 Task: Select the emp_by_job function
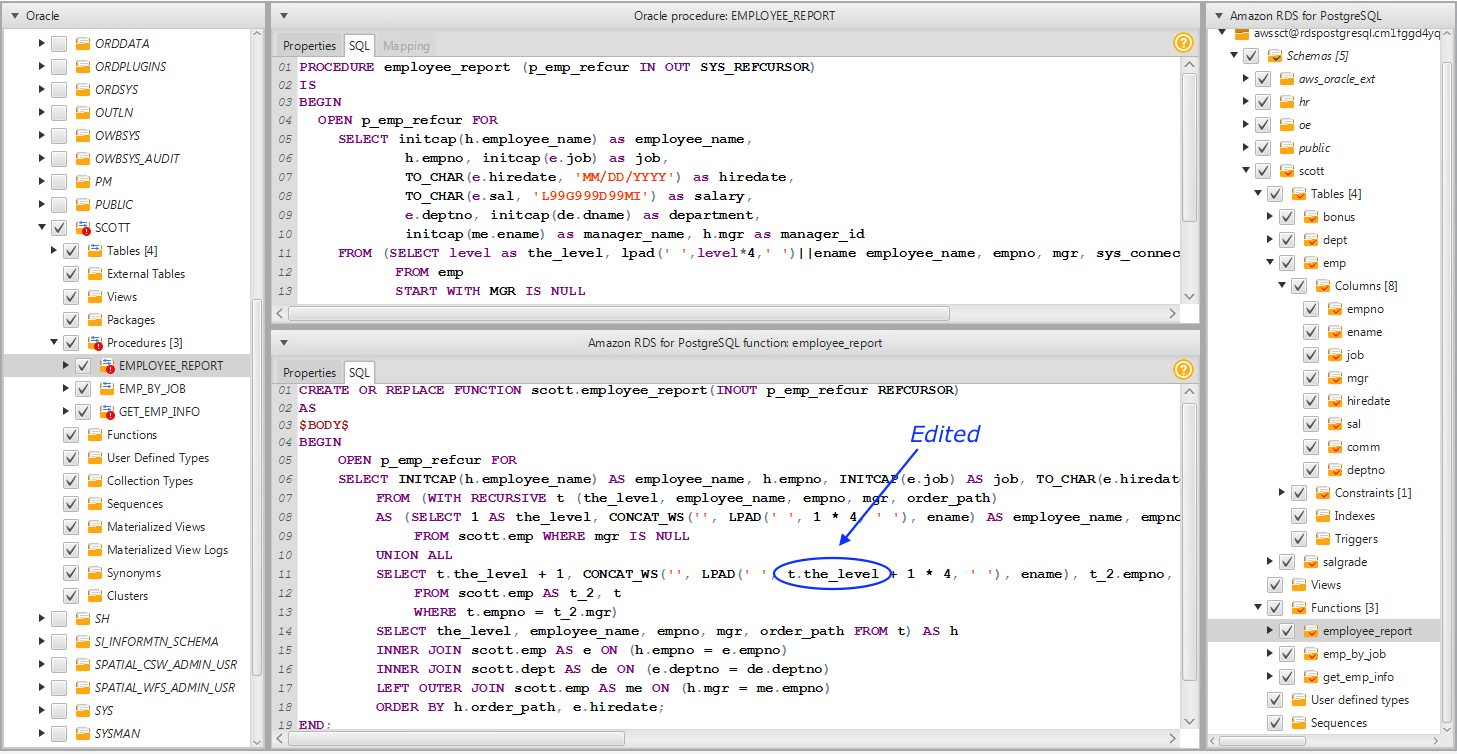point(1354,654)
